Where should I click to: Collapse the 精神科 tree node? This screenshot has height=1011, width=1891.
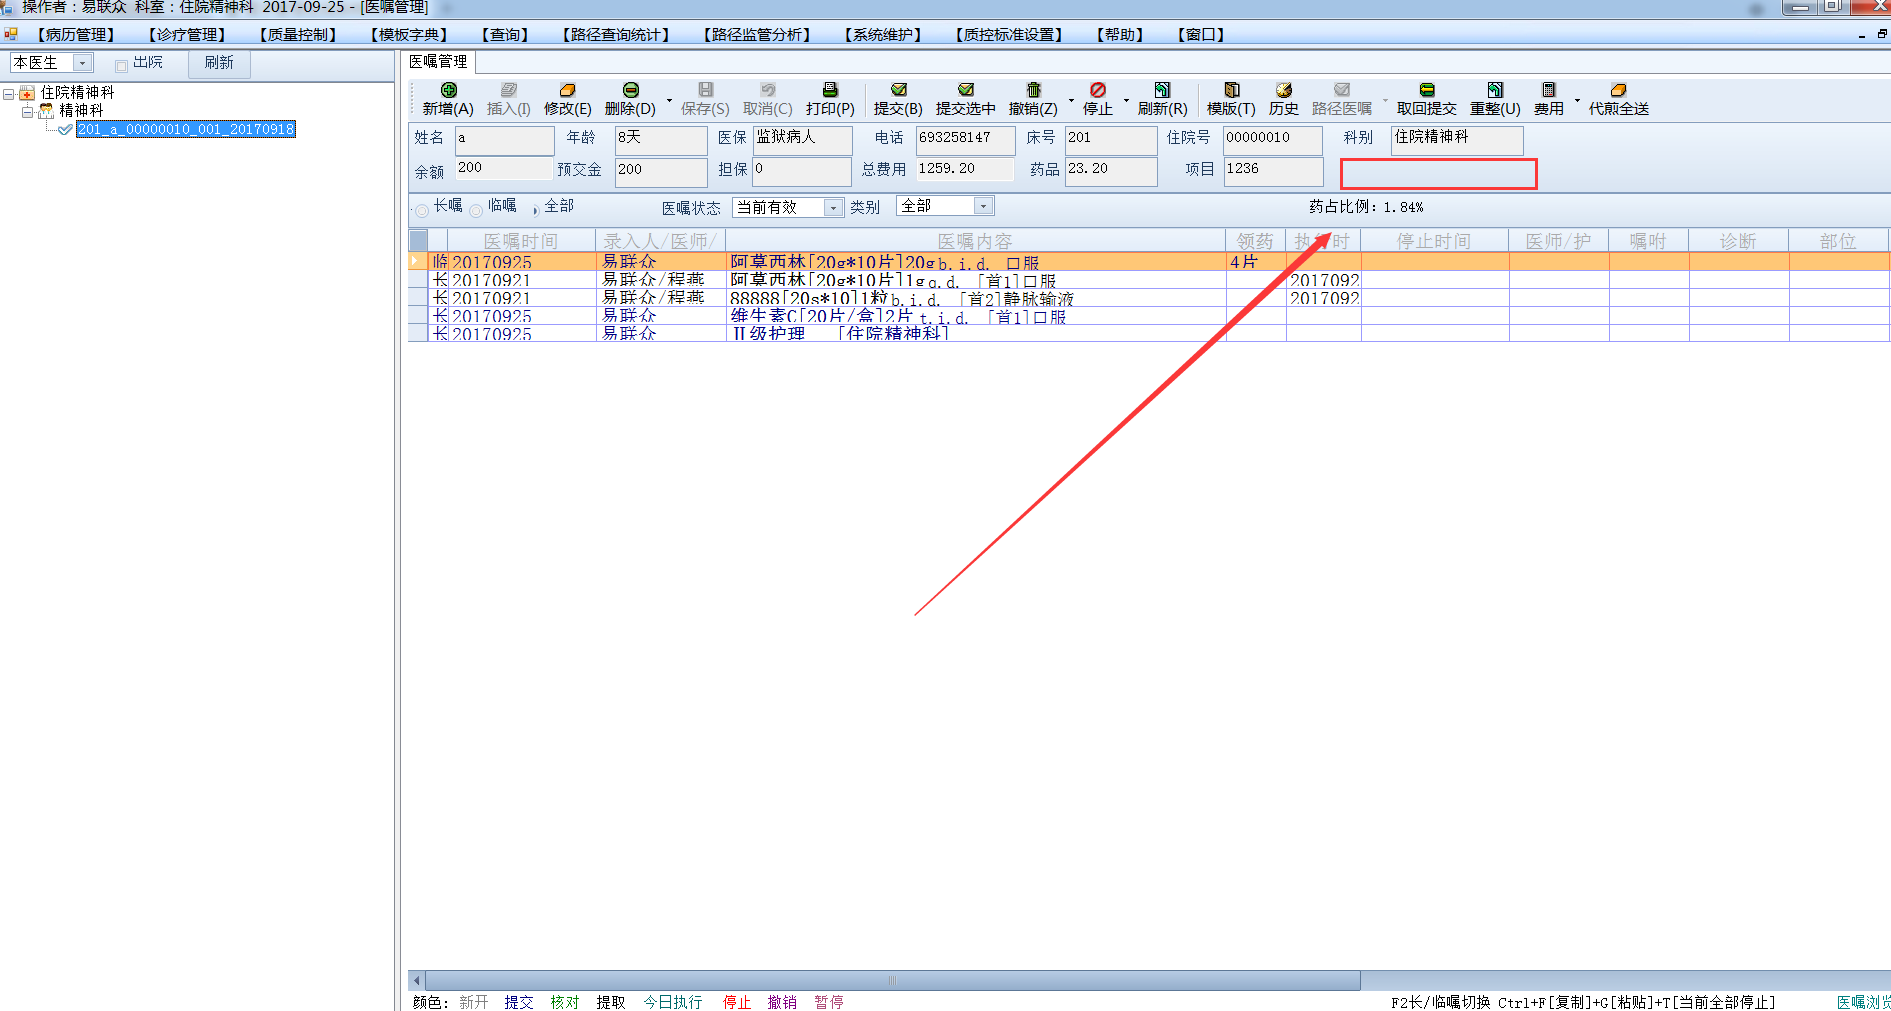pos(27,112)
